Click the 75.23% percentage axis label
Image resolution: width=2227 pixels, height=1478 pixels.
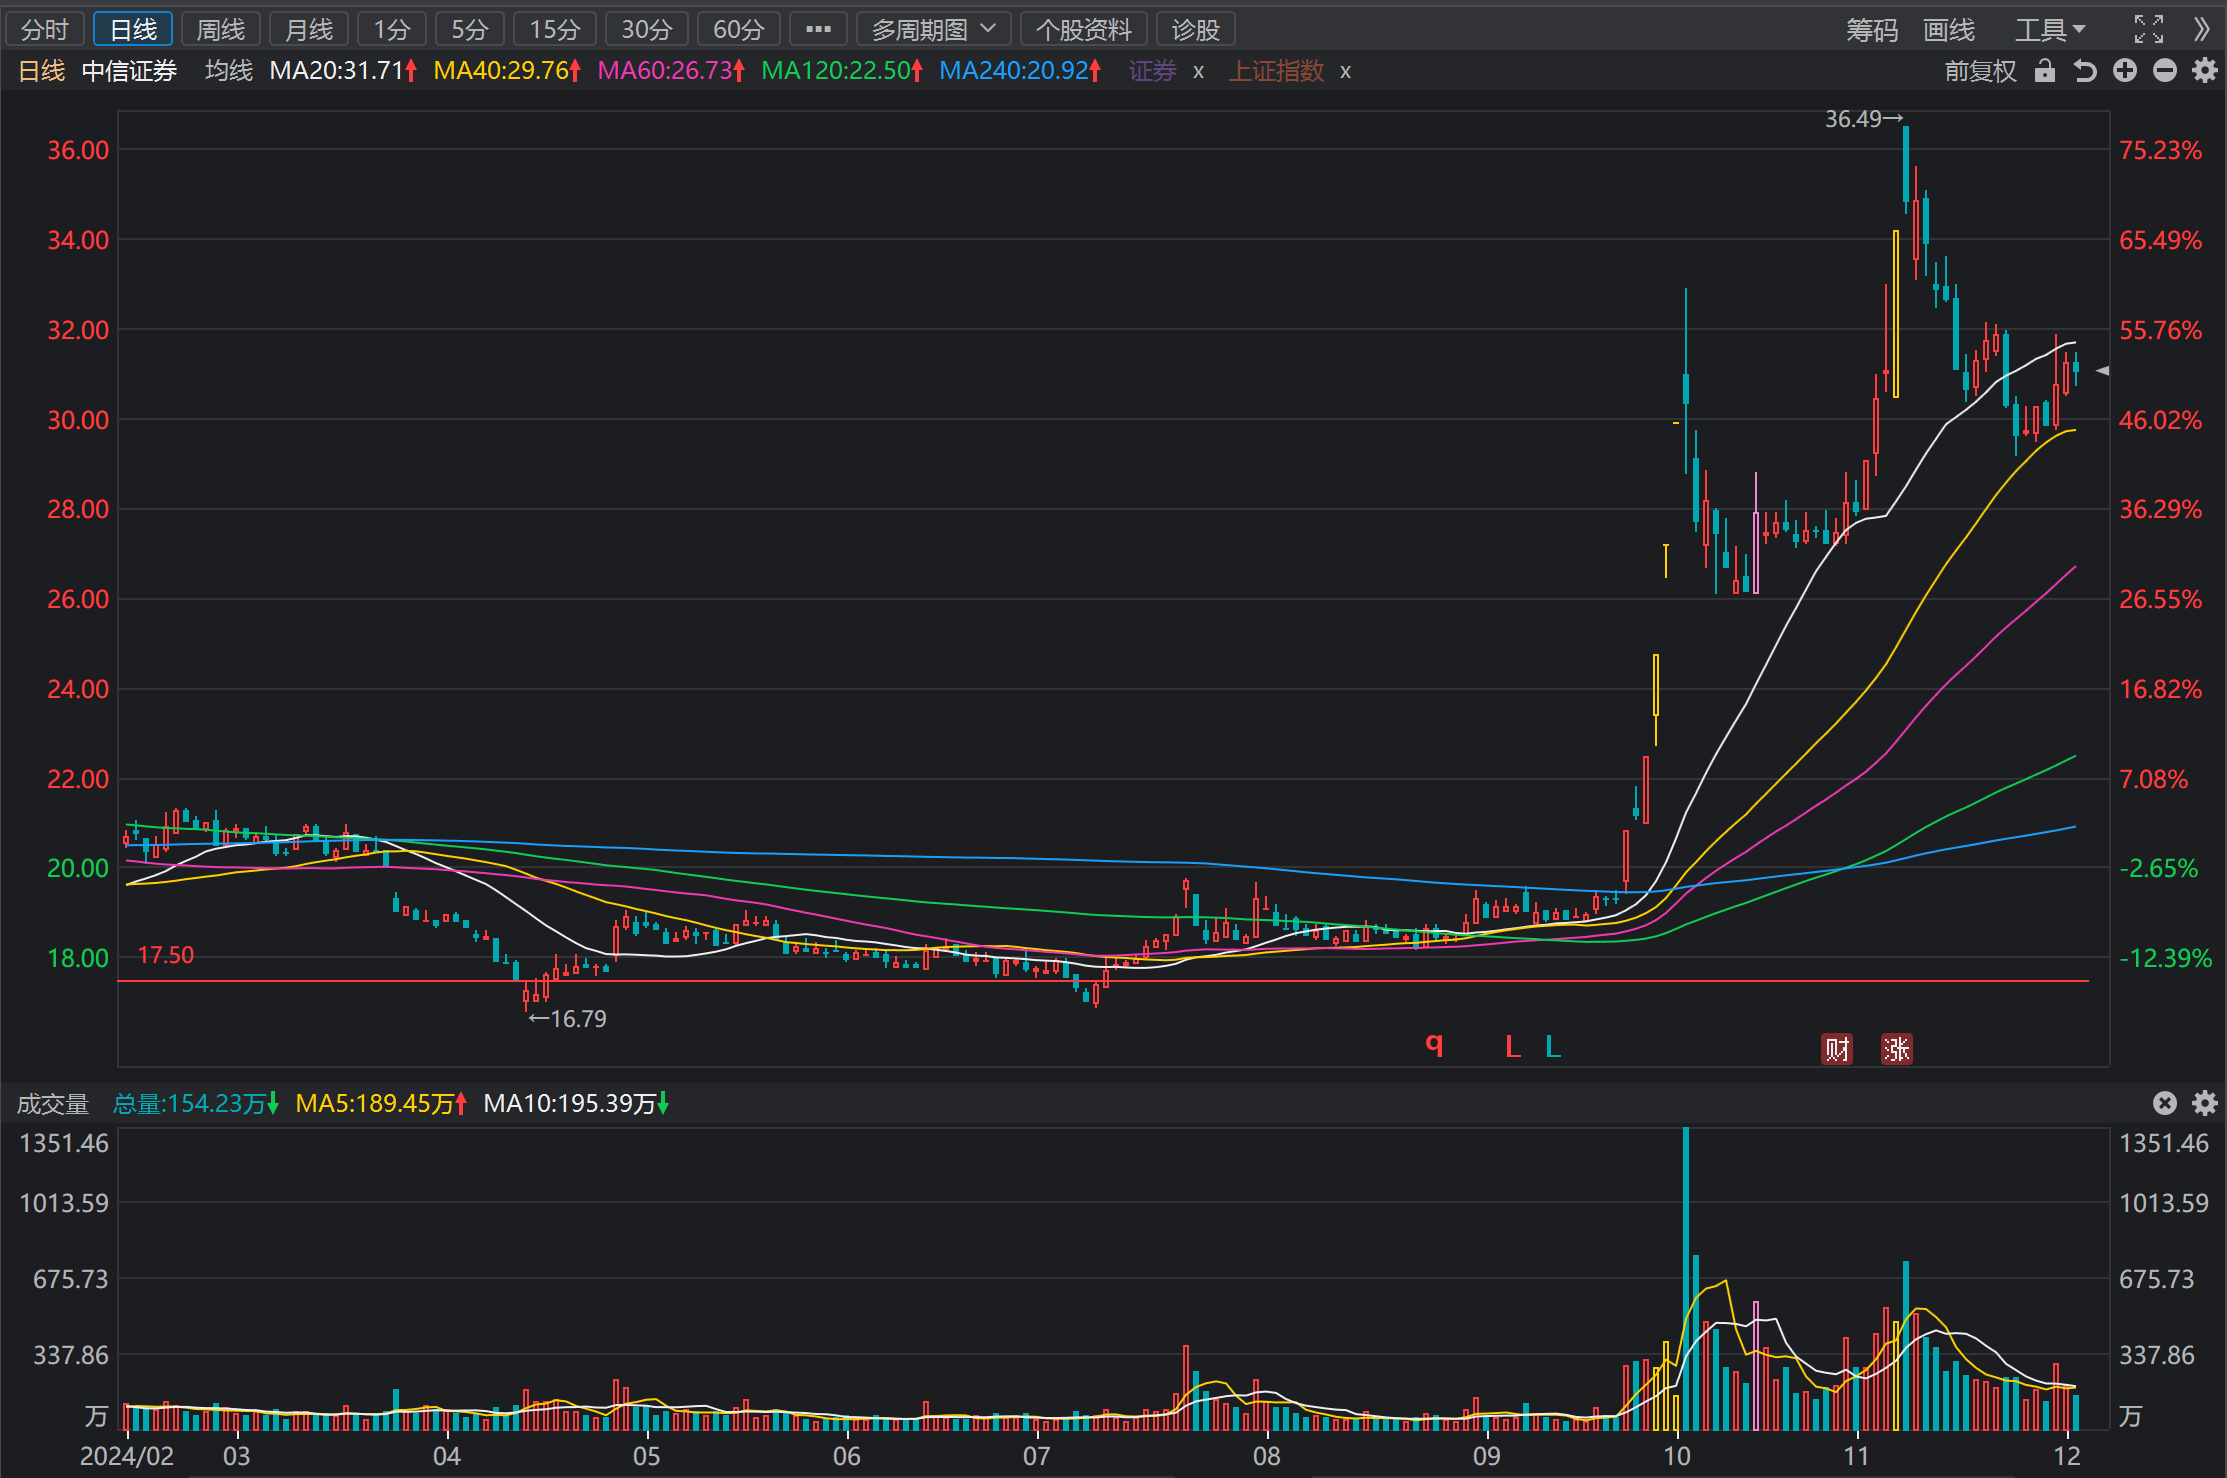[2160, 151]
